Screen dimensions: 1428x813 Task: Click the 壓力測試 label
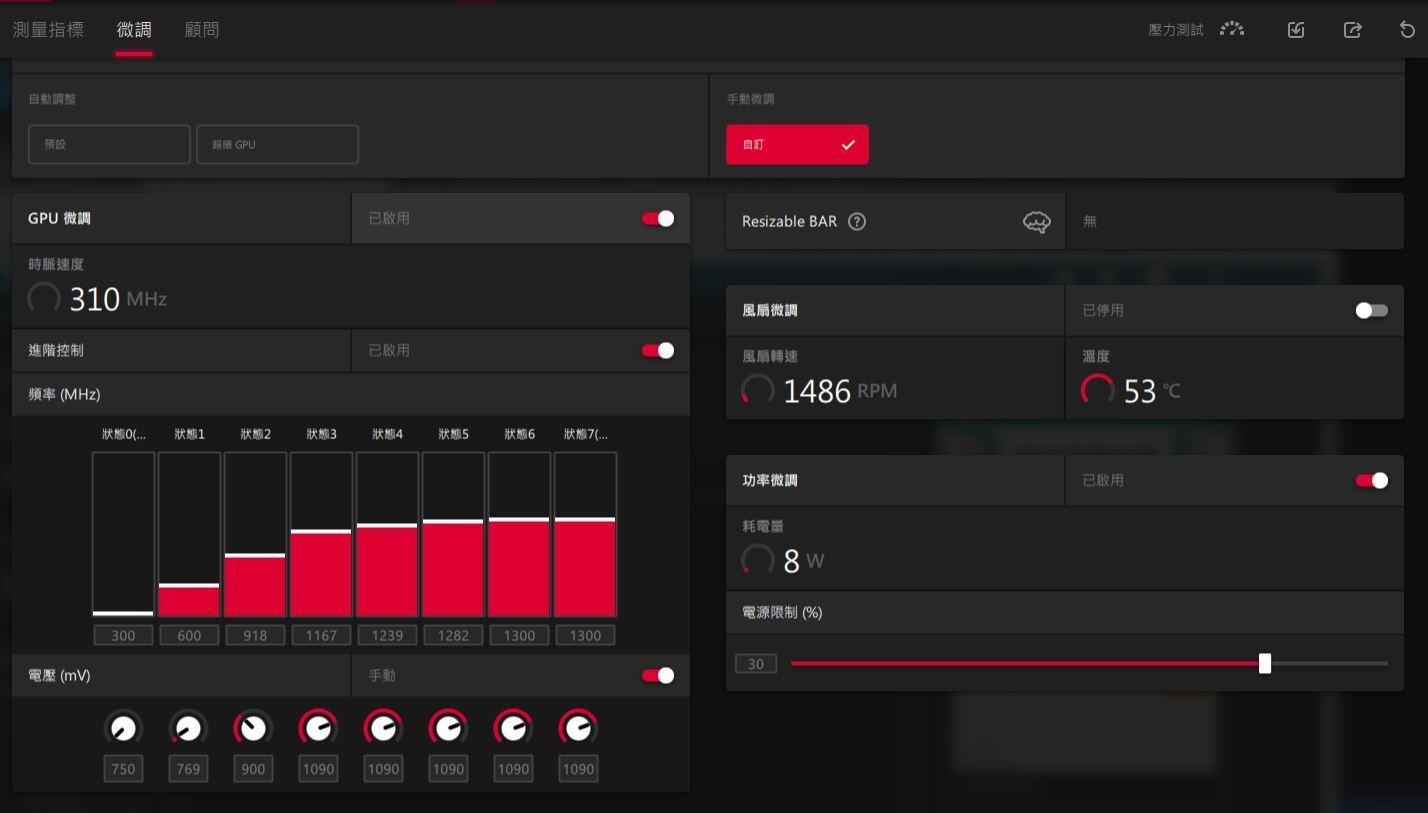(x=1176, y=30)
